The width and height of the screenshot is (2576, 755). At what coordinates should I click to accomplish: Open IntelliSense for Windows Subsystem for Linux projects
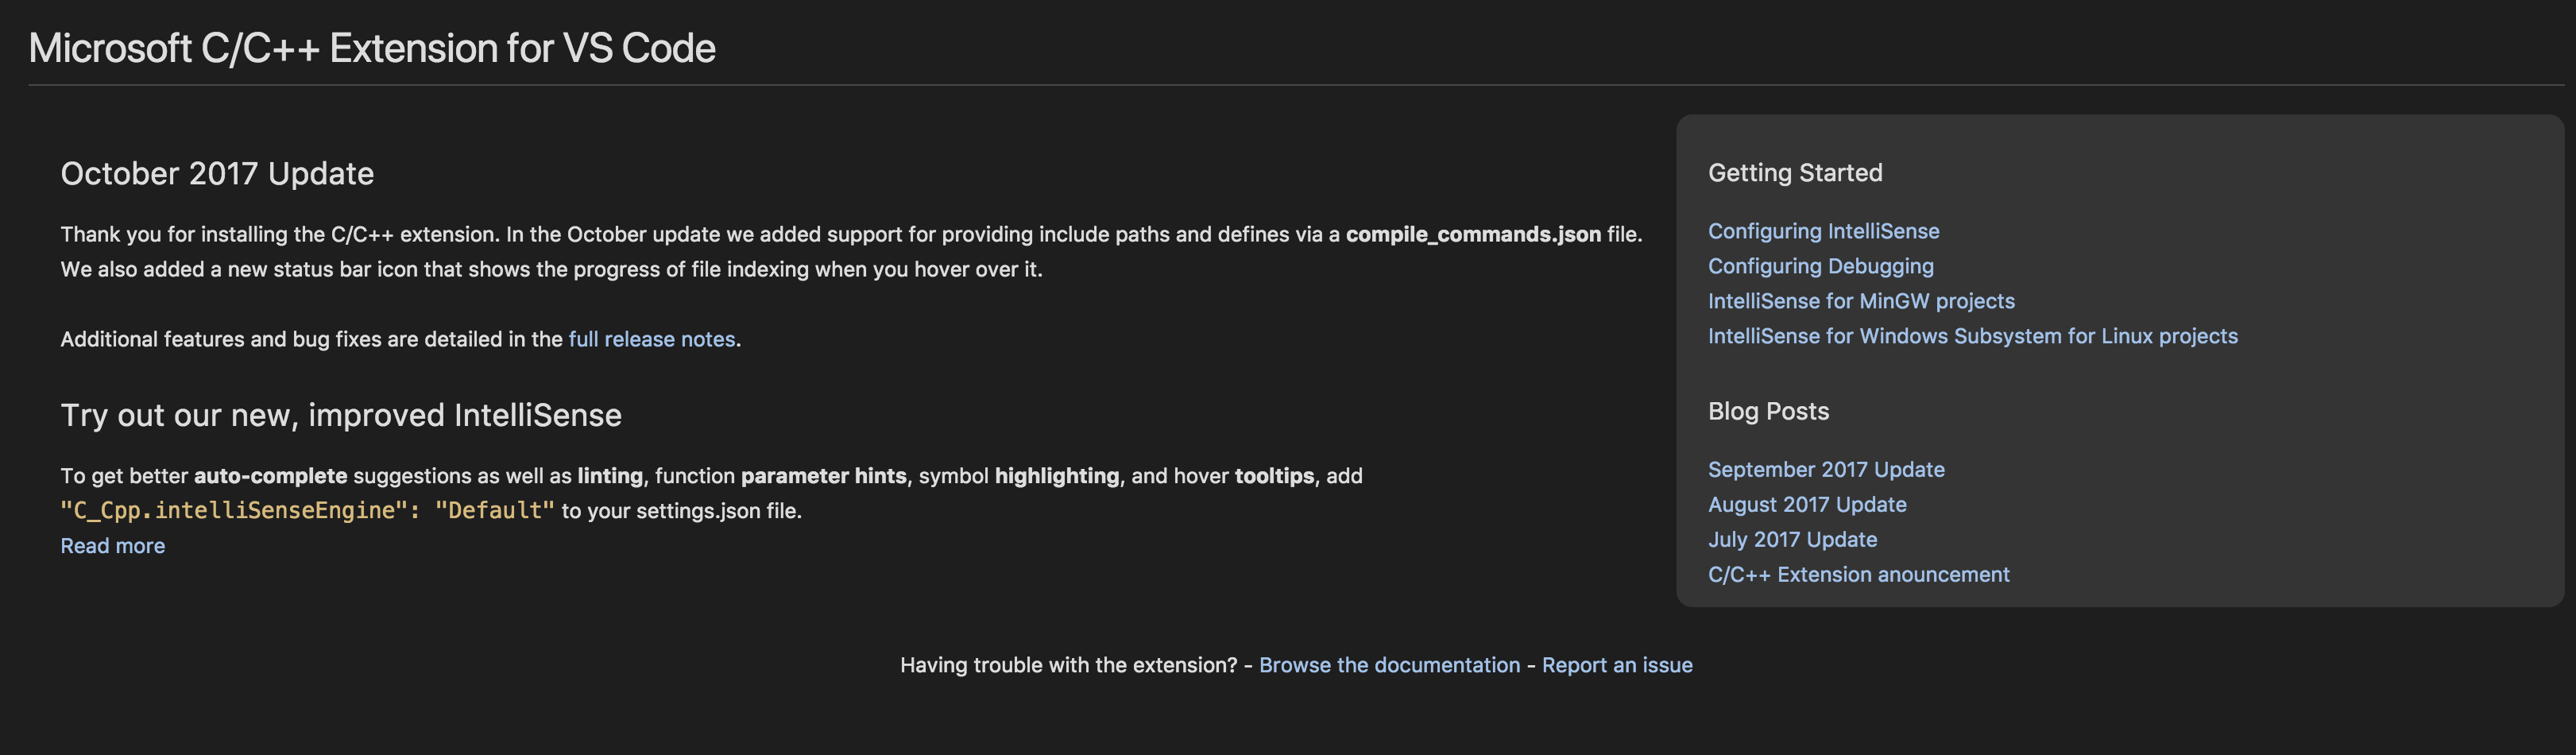pyautogui.click(x=1973, y=337)
